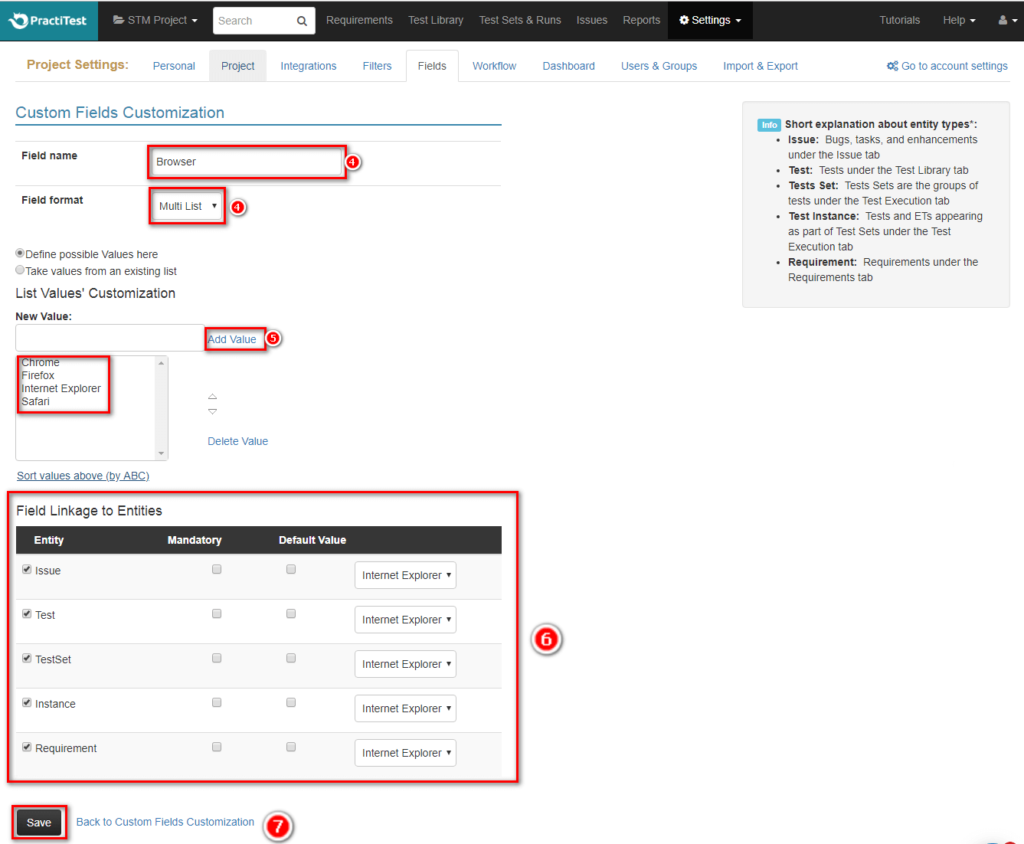Click the Save button
1024x844 pixels.
[x=39, y=822]
